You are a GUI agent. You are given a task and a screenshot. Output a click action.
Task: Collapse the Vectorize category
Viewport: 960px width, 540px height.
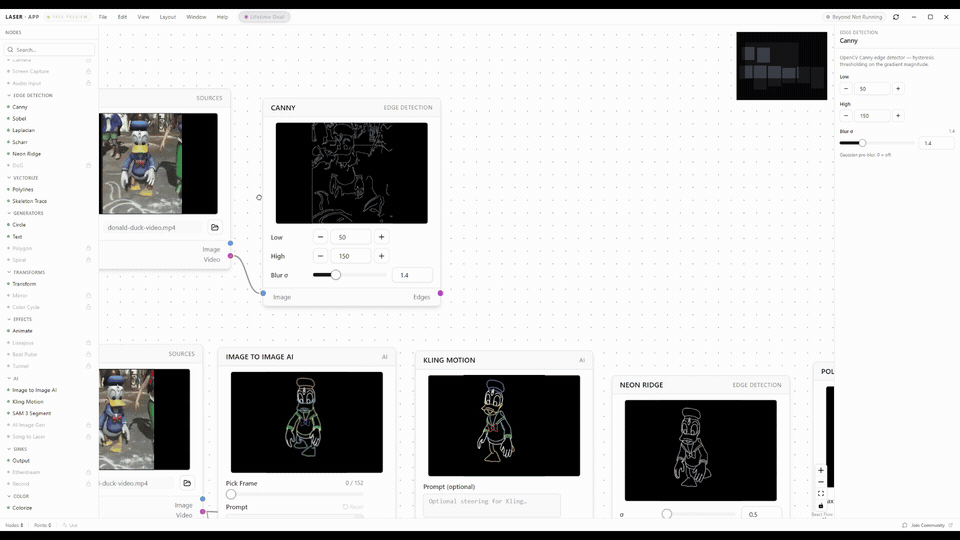pyautogui.click(x=23, y=178)
